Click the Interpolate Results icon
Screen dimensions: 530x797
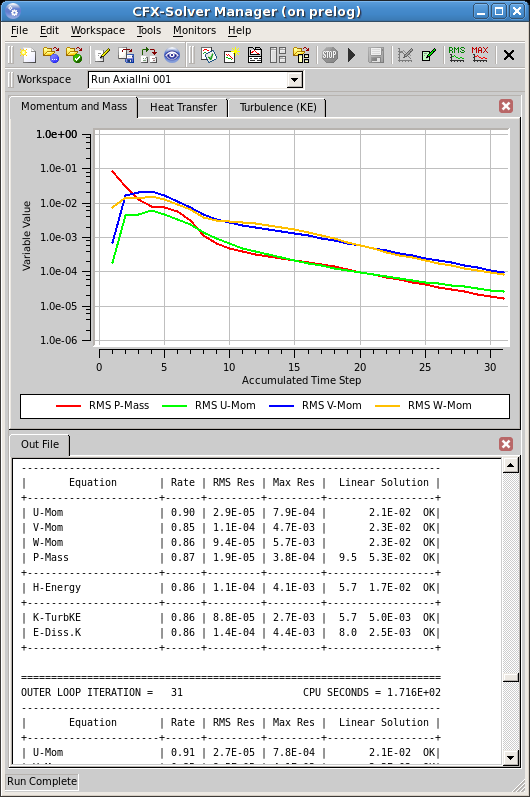(x=149, y=54)
